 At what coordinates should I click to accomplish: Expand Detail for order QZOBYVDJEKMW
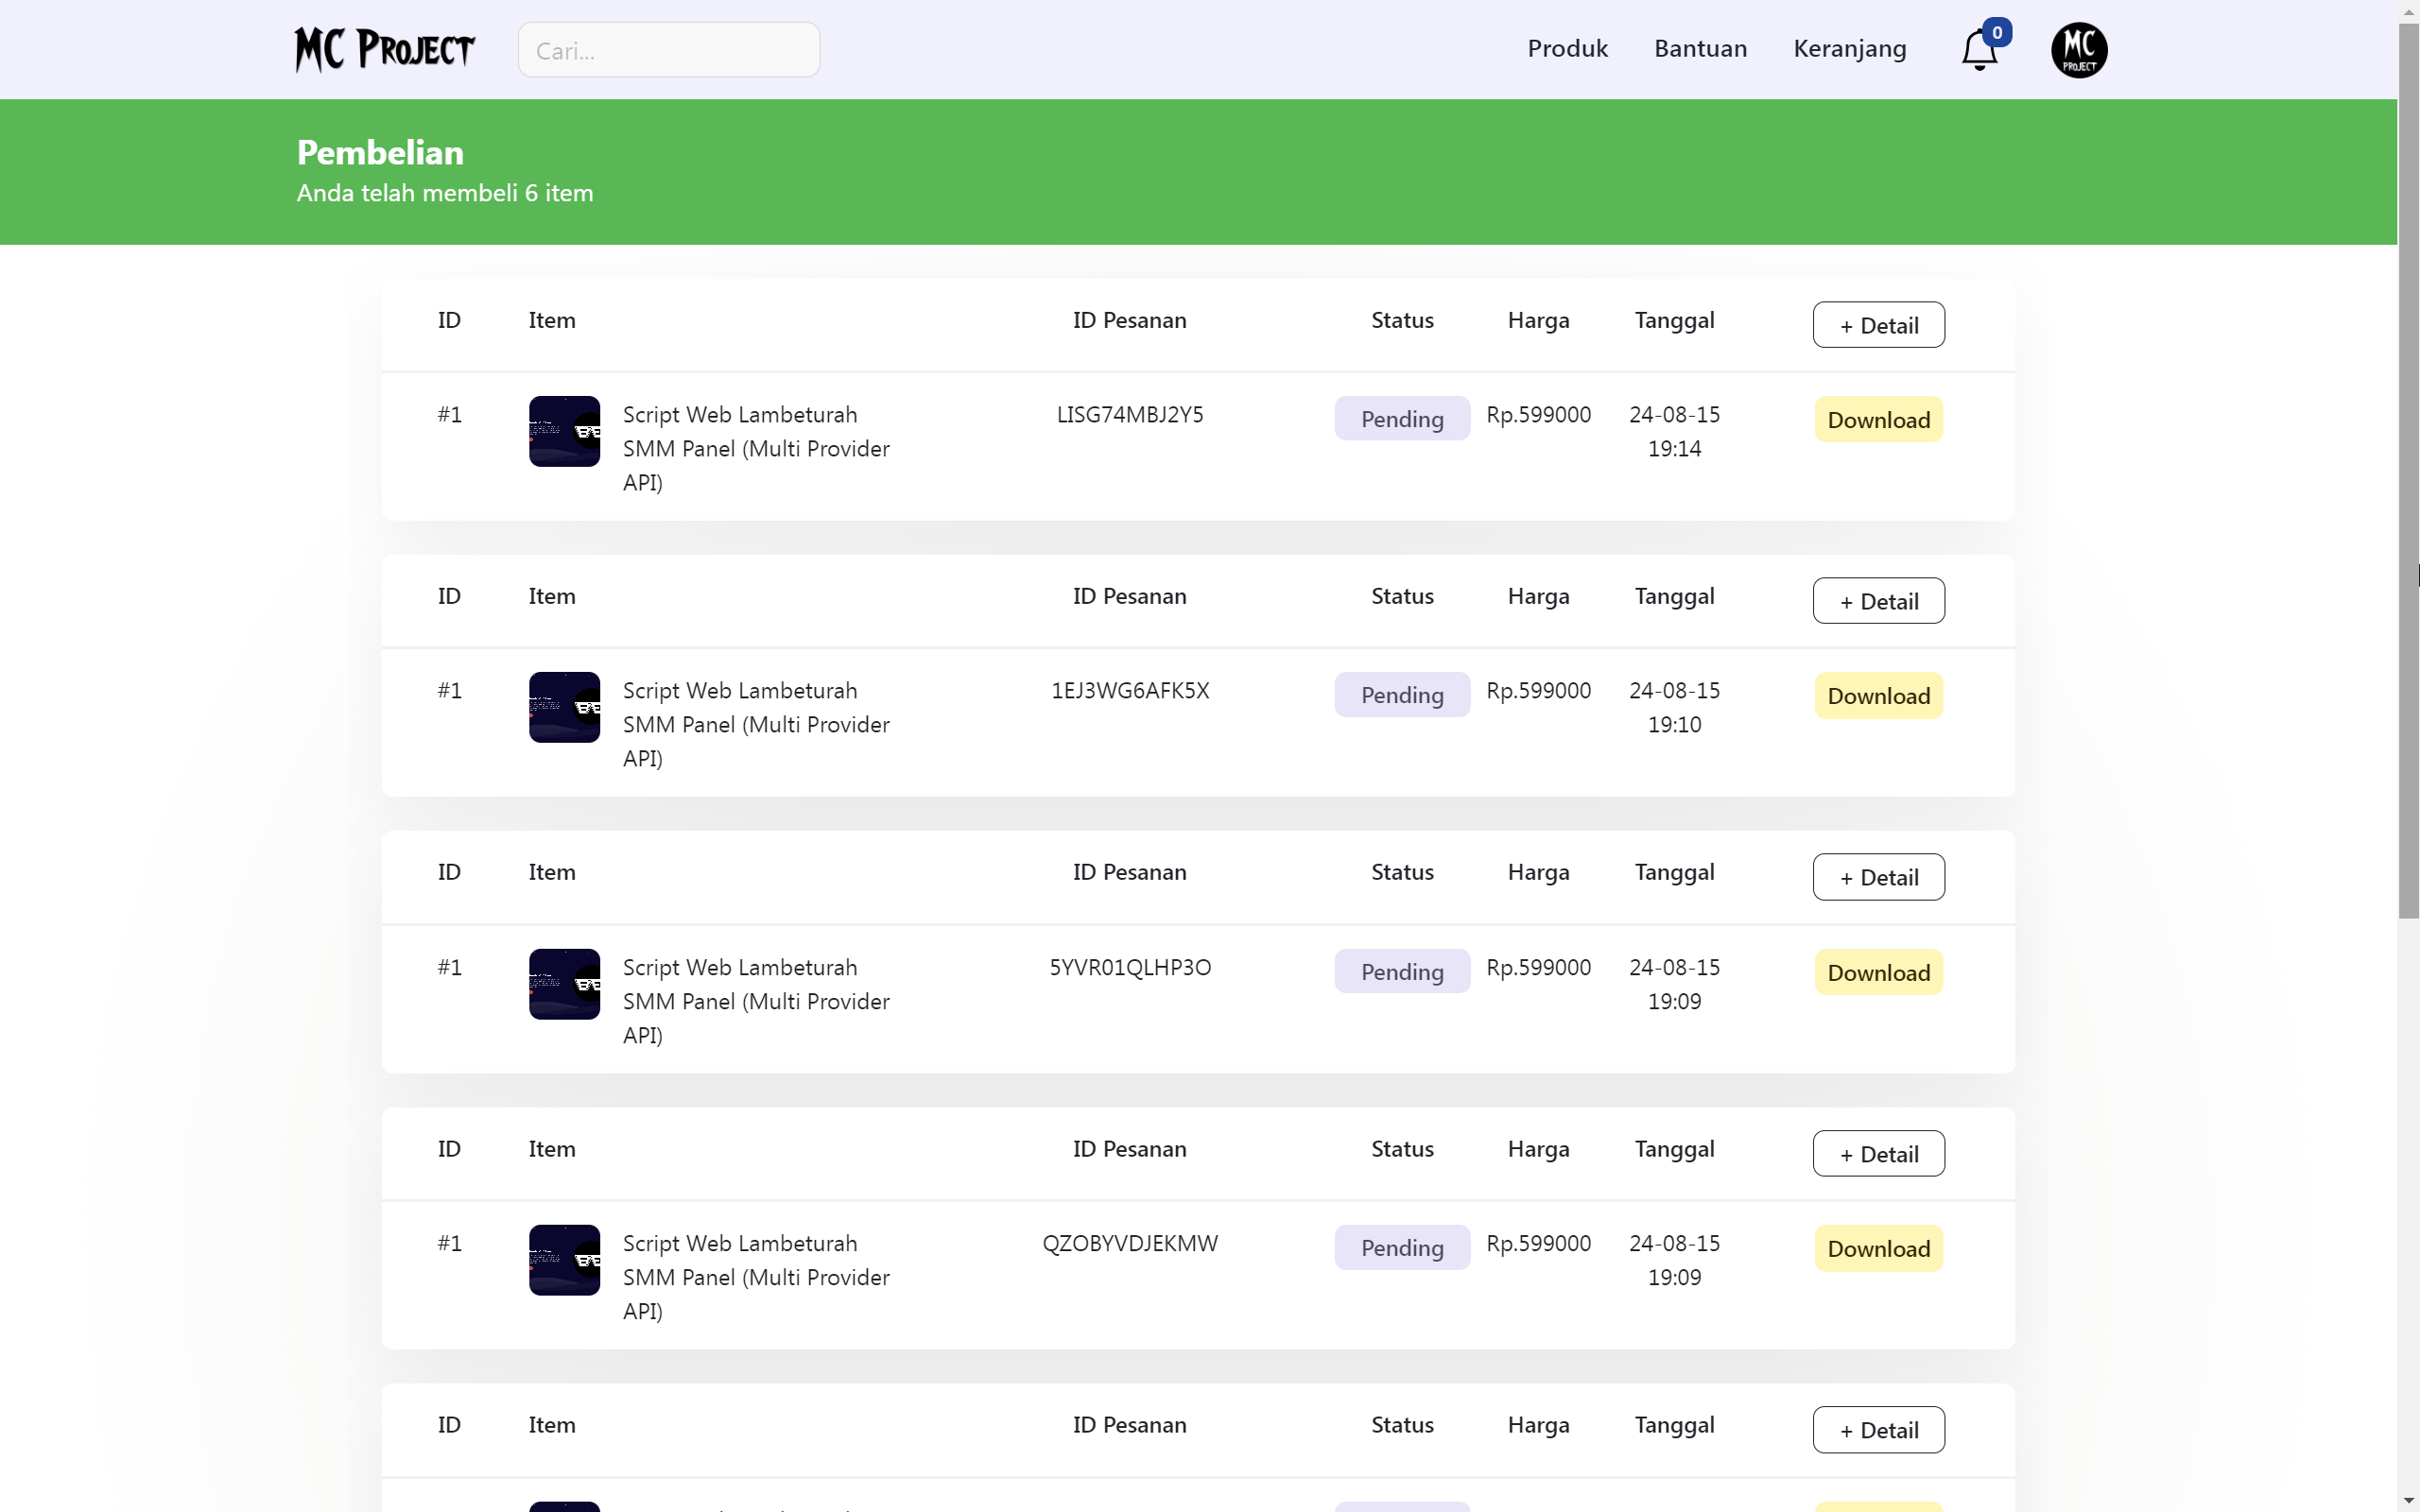coord(1878,1153)
